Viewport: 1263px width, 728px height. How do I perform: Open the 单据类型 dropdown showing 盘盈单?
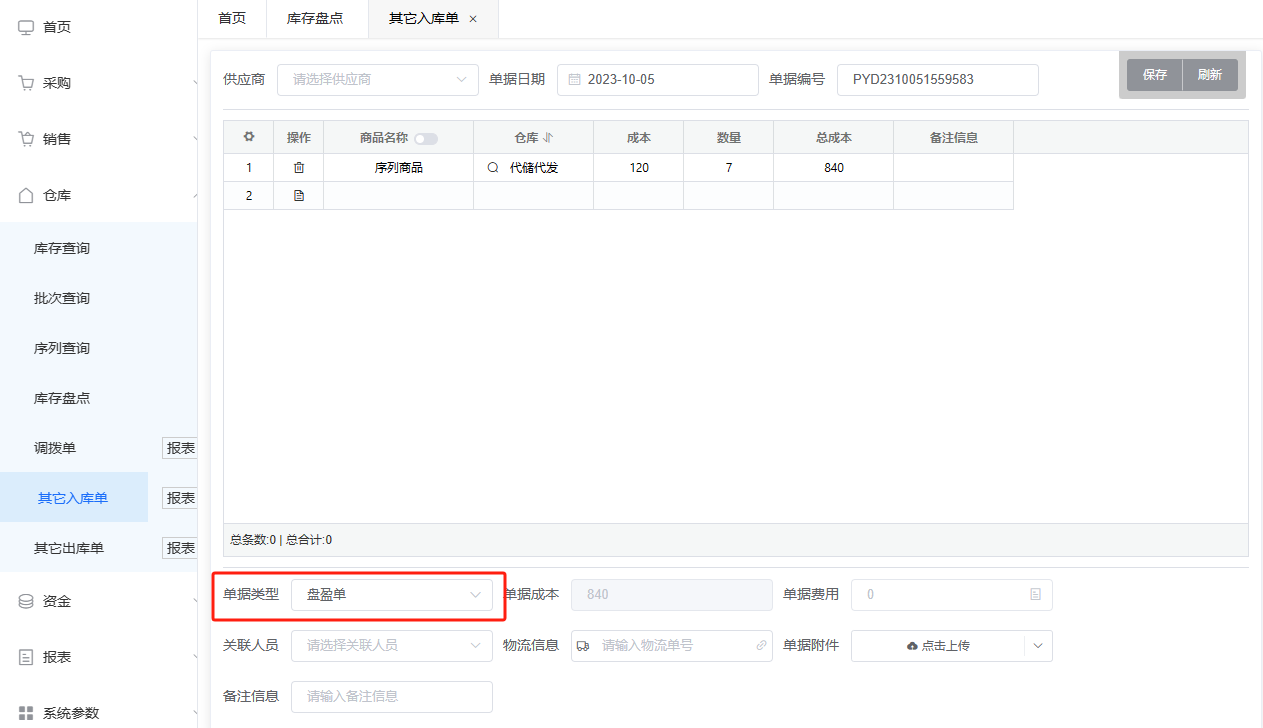click(x=392, y=594)
